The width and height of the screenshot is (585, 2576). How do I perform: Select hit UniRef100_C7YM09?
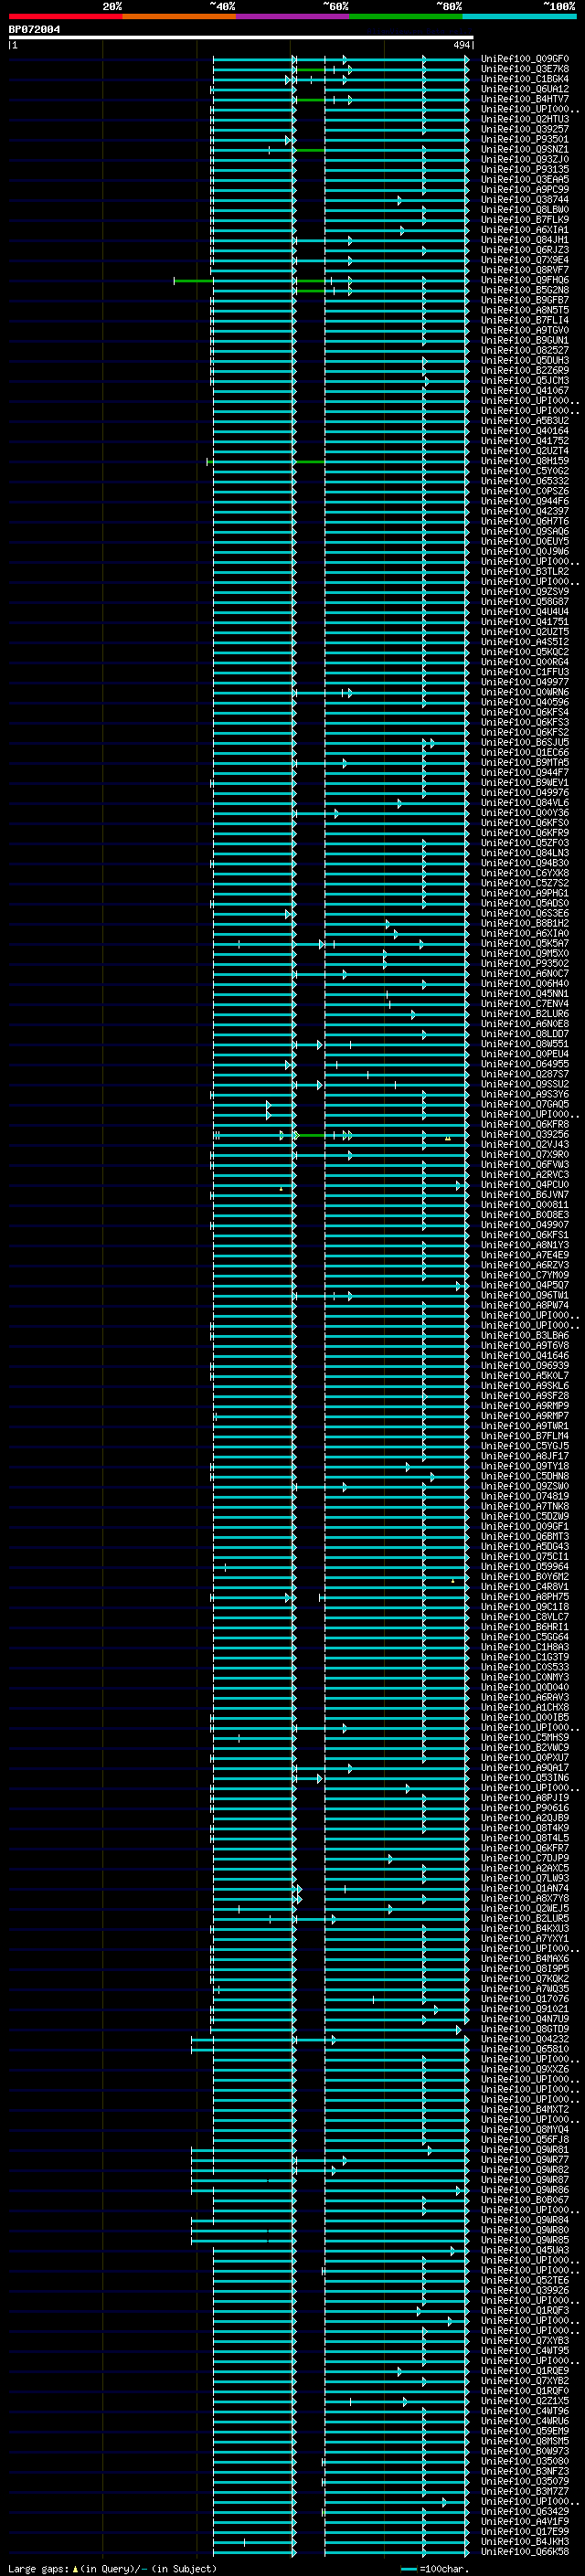coord(525,1275)
